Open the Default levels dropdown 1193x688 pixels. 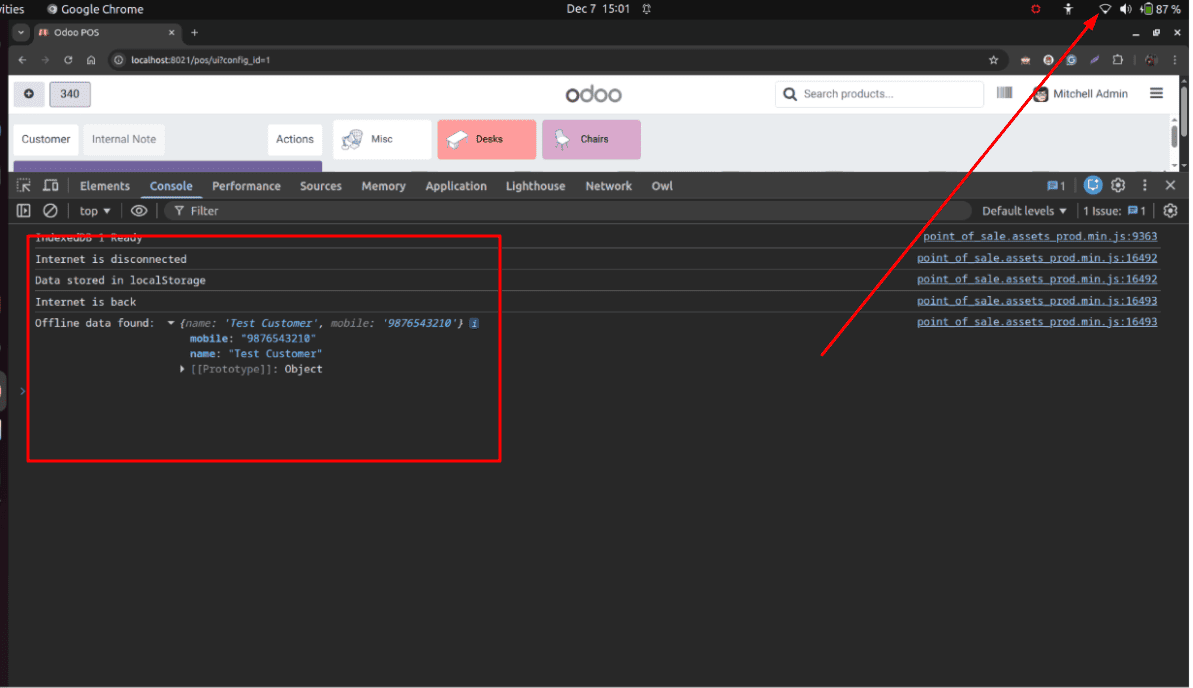(1022, 210)
